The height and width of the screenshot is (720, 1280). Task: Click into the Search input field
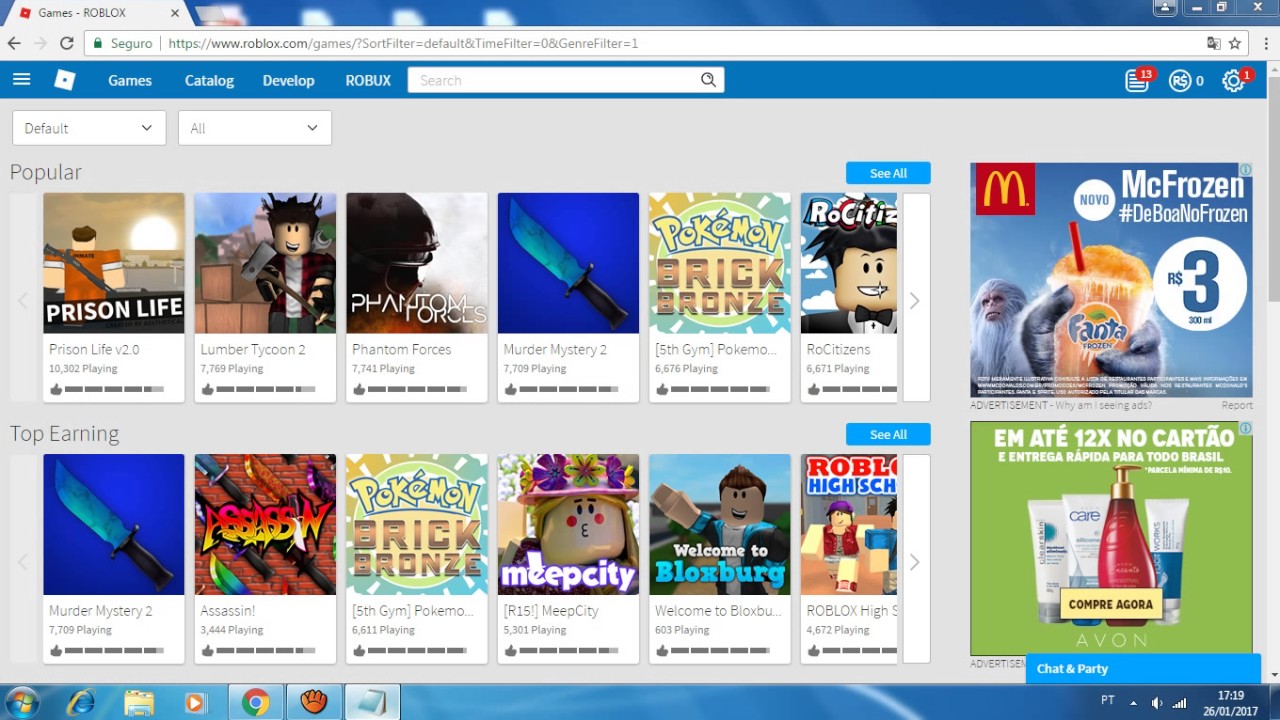(x=555, y=80)
